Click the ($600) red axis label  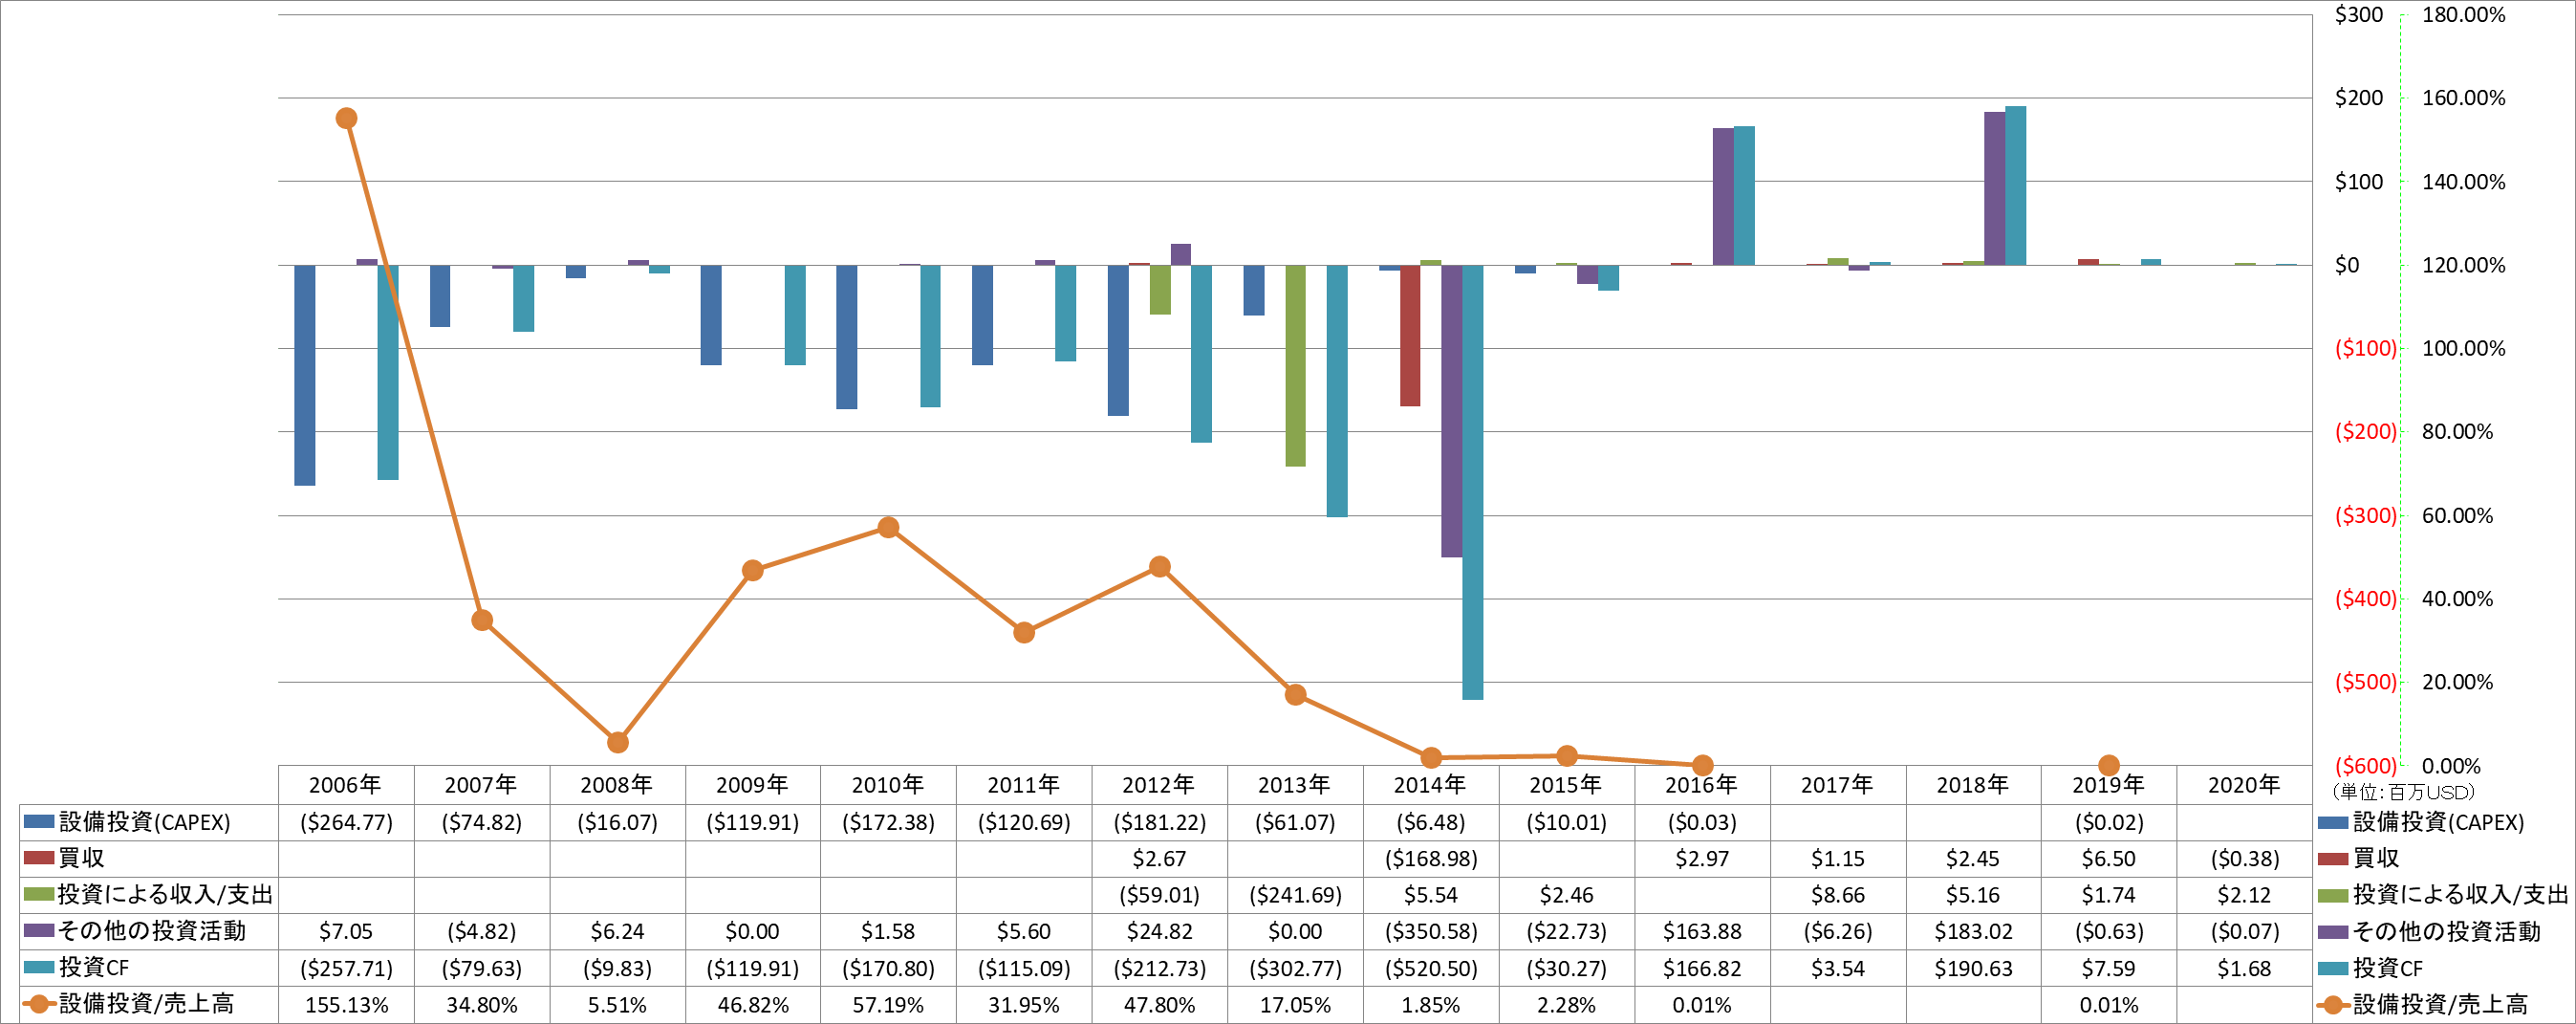coord(2365,766)
